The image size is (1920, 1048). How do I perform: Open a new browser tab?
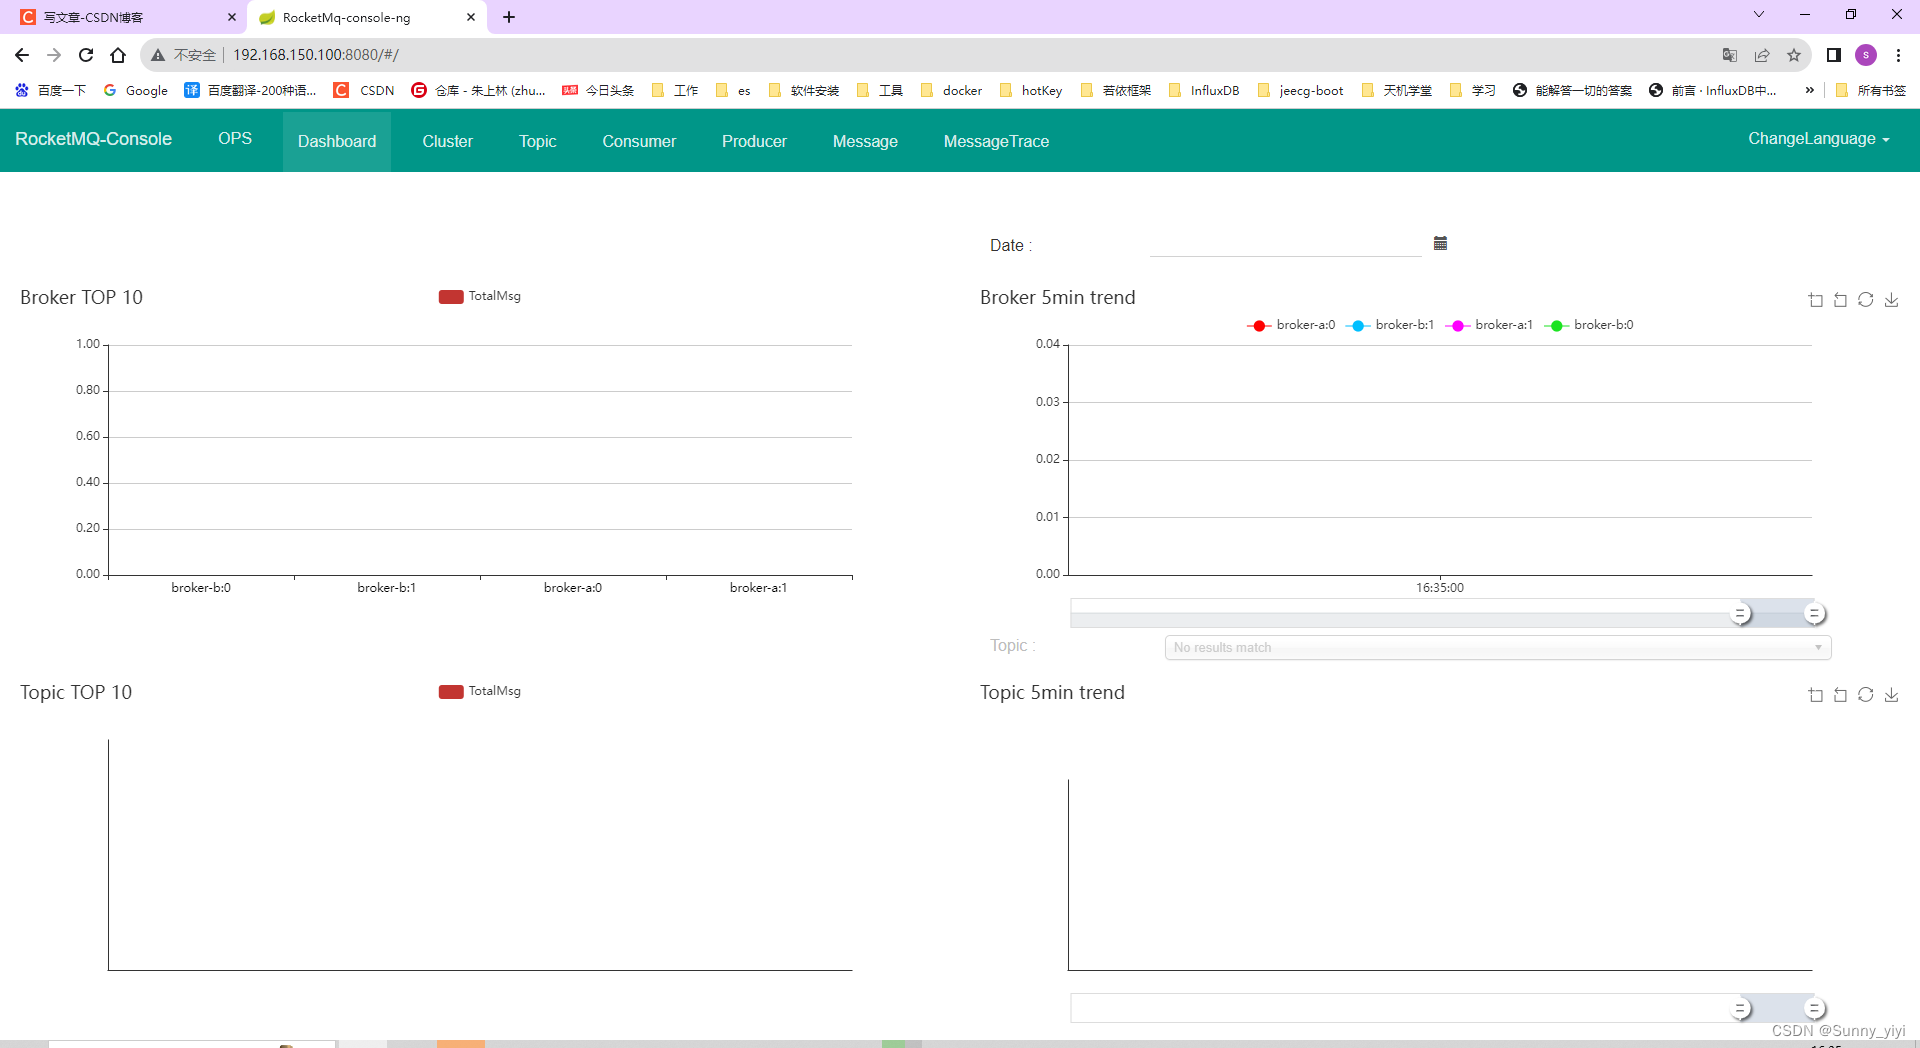(509, 17)
